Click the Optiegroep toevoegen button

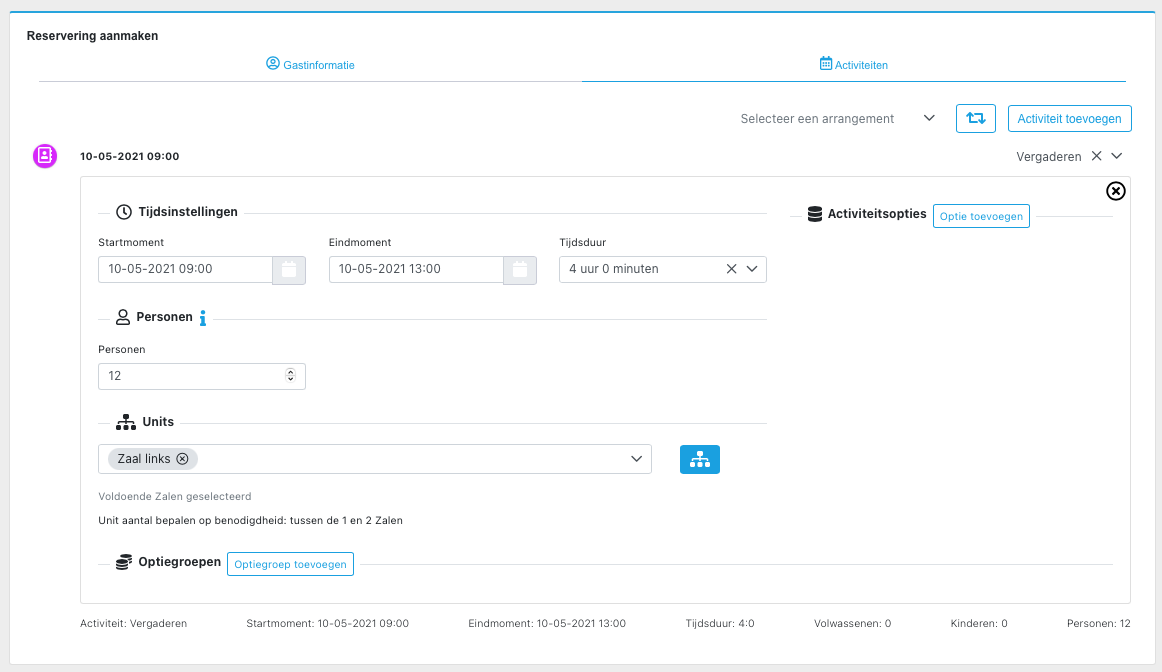[290, 564]
